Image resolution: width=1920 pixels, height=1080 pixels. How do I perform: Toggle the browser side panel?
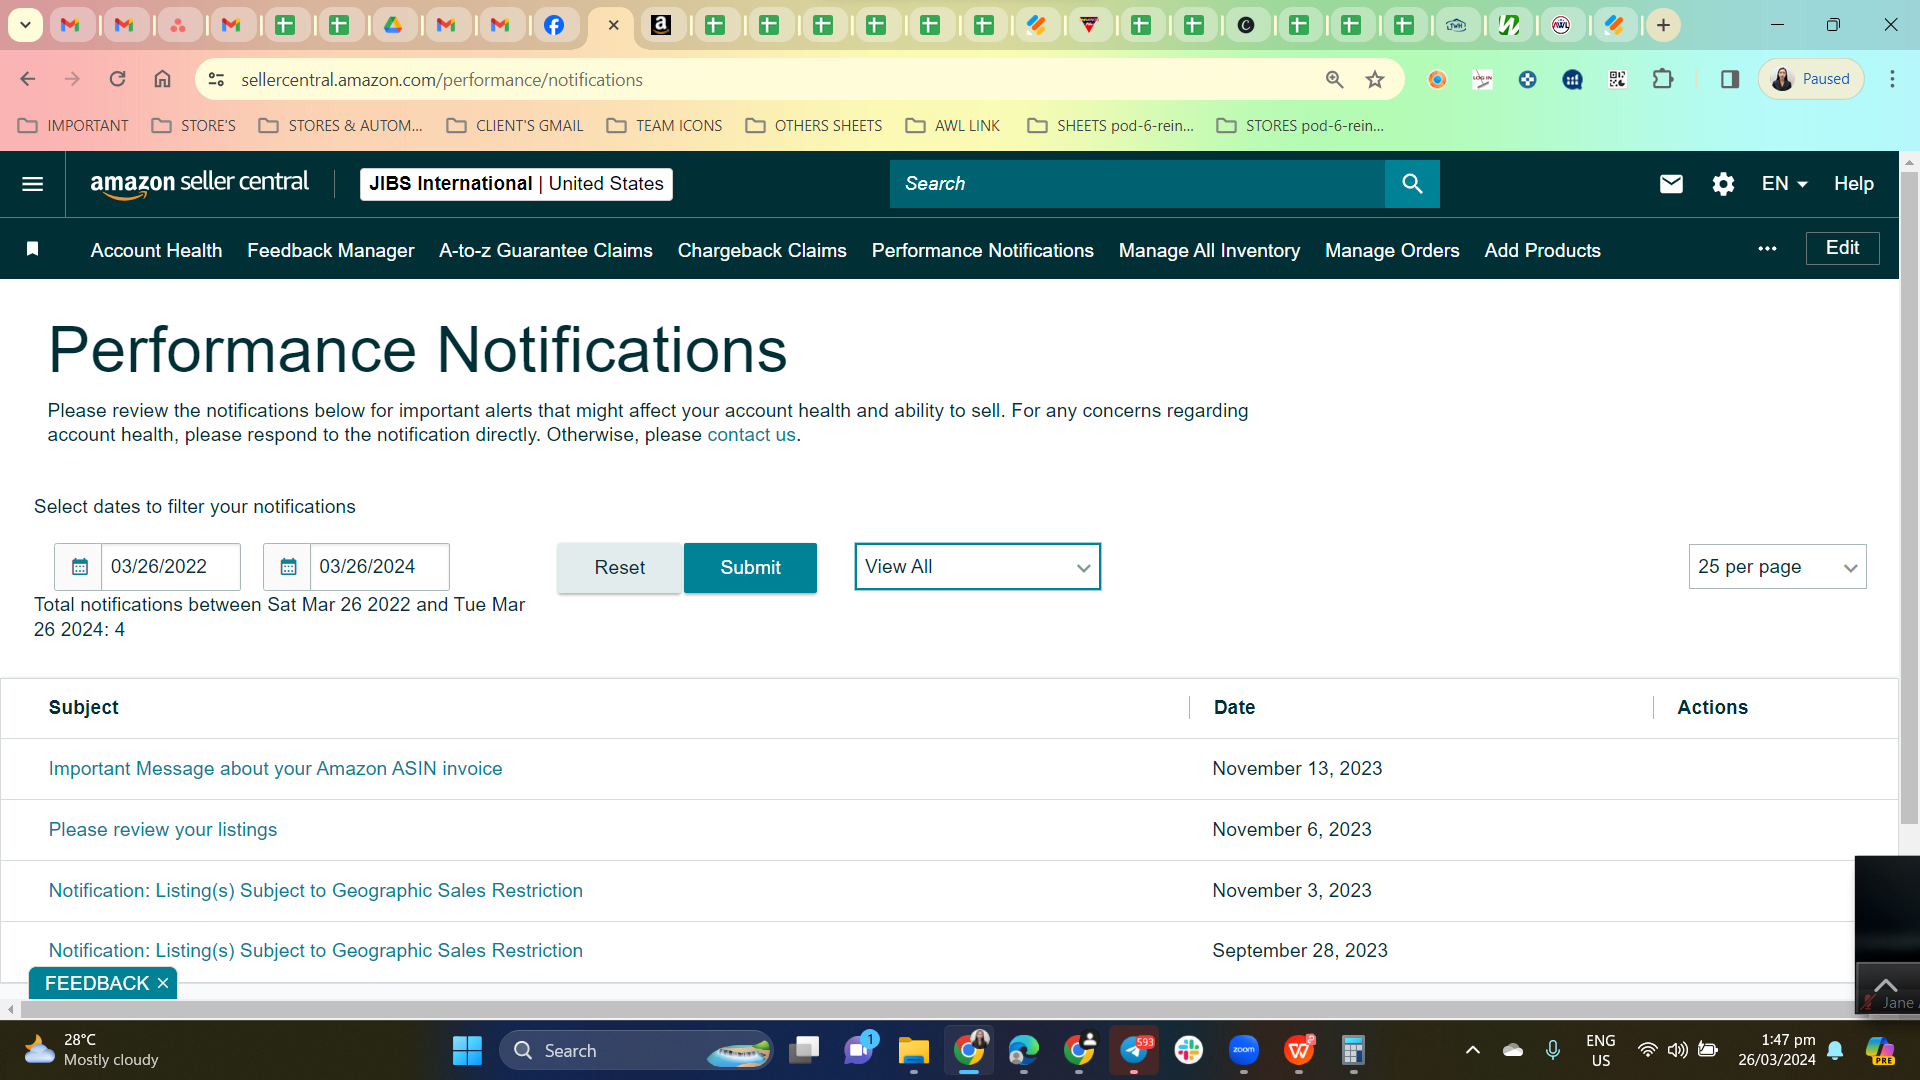coord(1729,79)
